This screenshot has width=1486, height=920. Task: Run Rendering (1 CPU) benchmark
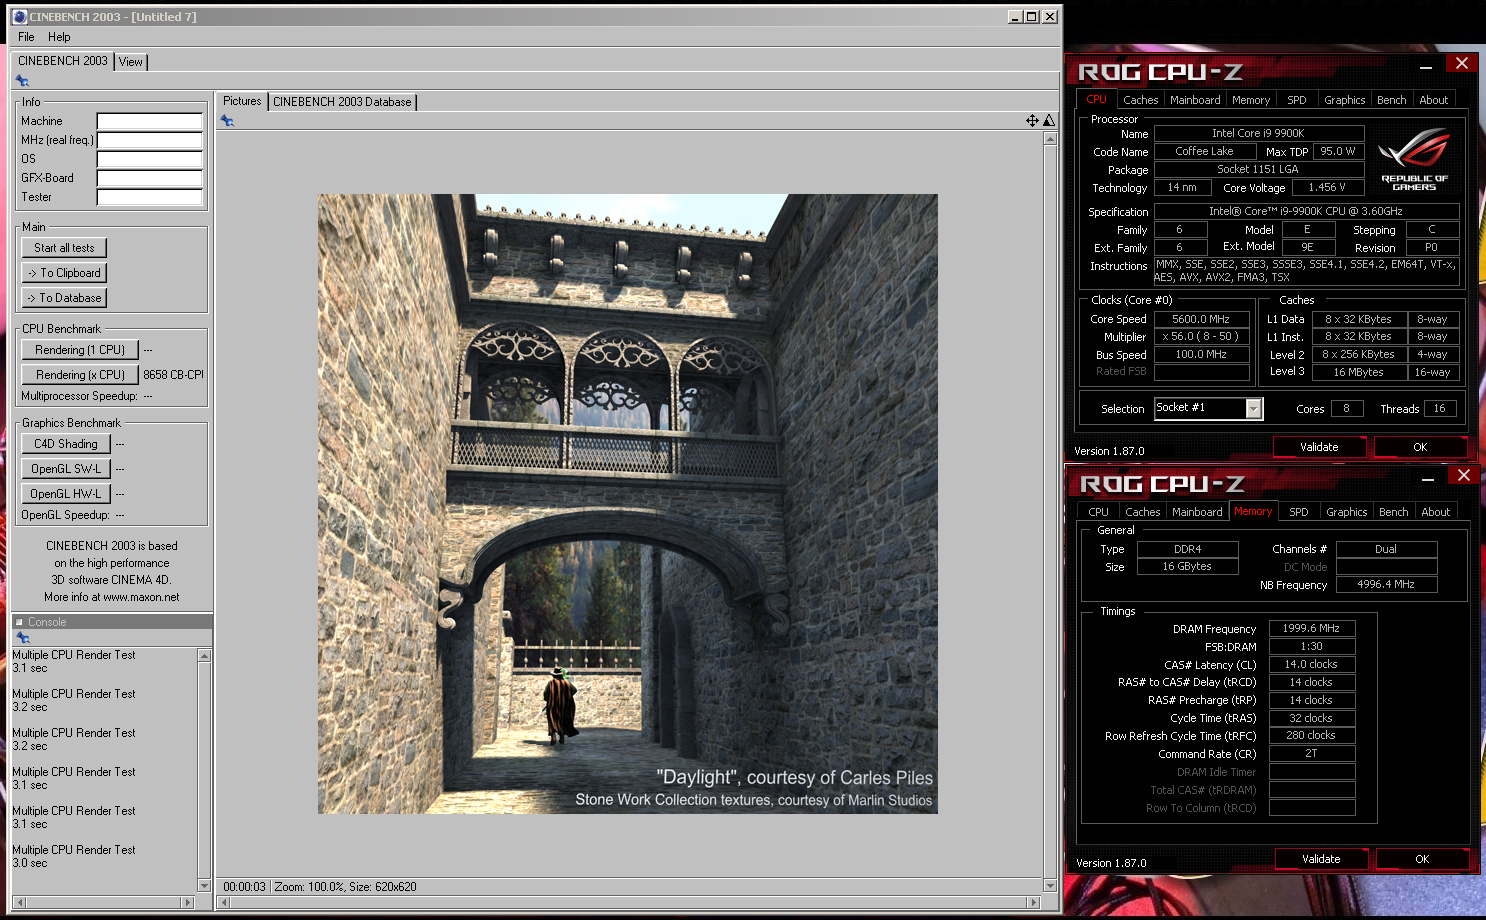point(80,350)
